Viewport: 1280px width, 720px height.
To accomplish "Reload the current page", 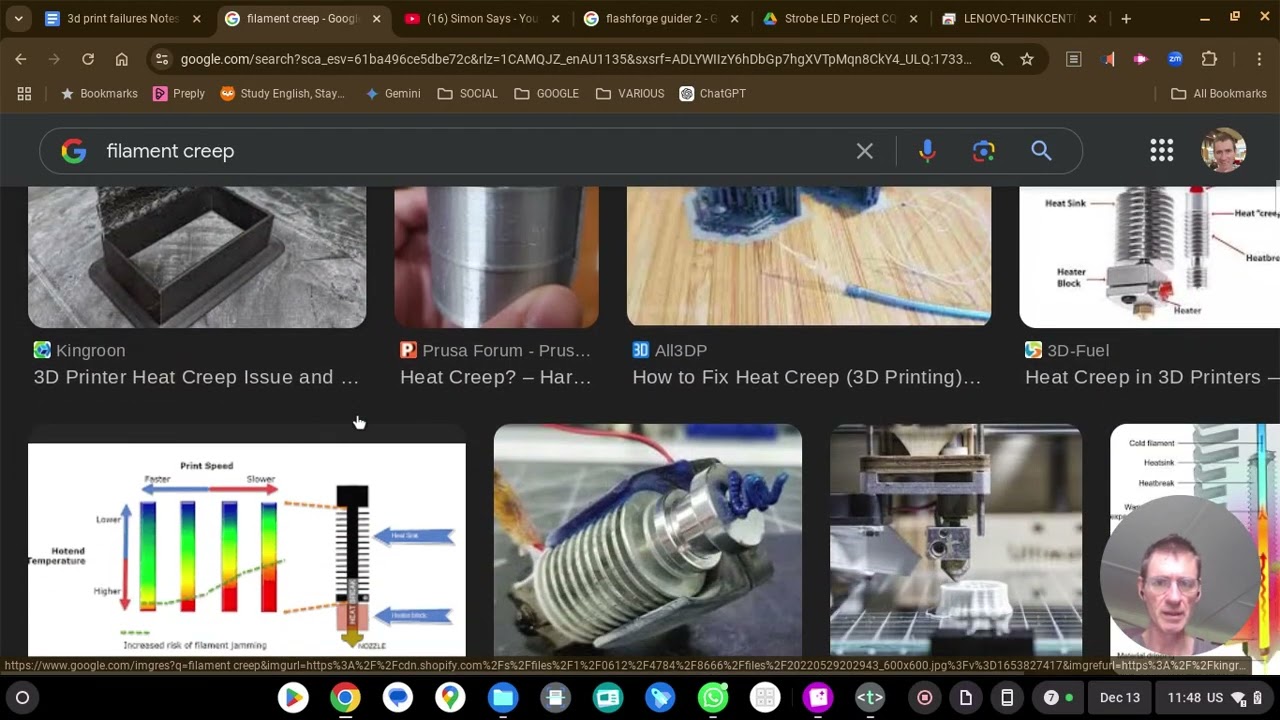I will click(x=88, y=59).
